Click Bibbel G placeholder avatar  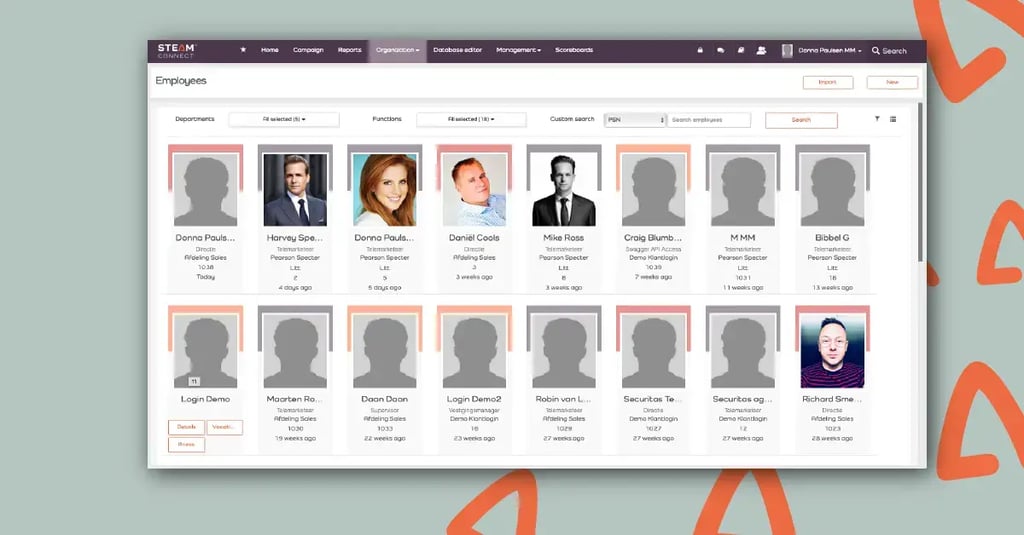[832, 189]
